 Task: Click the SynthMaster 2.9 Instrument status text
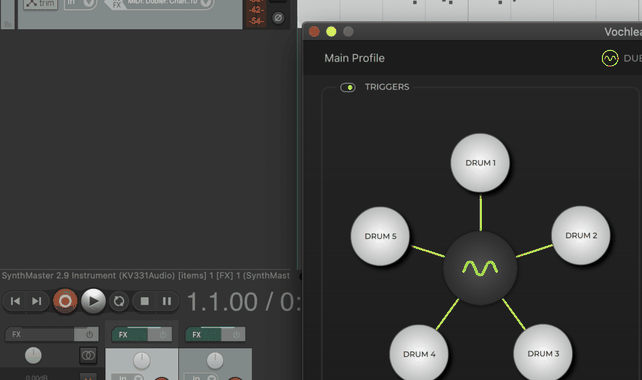pyautogui.click(x=146, y=276)
